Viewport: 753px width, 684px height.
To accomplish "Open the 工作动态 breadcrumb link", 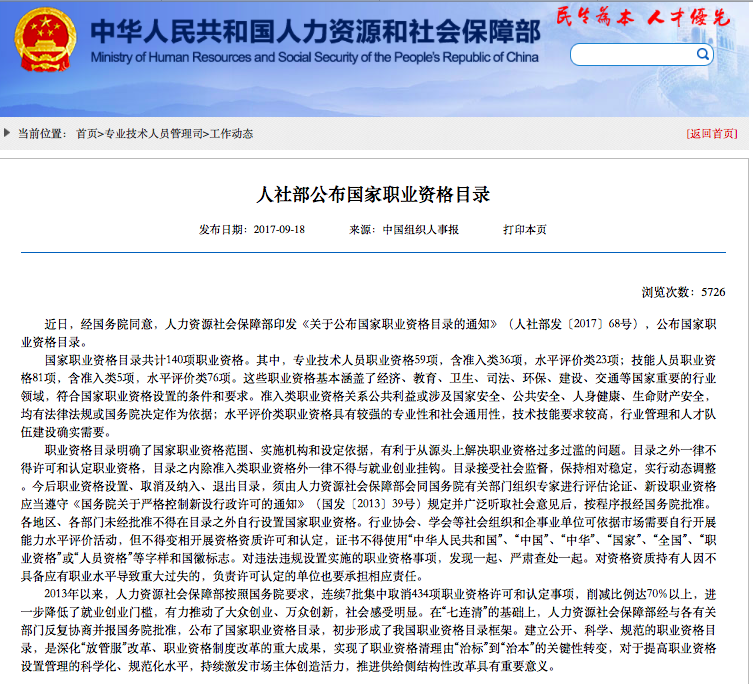I will [231, 134].
